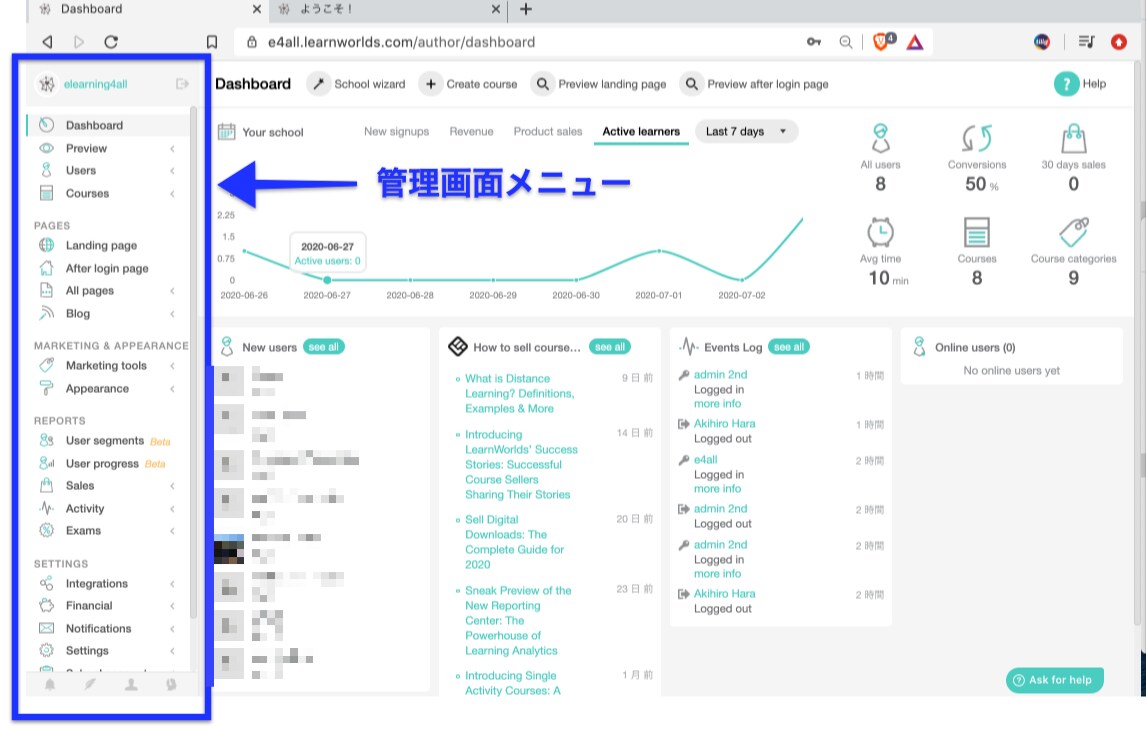Expand the Exams submenu chevron
This screenshot has width=1146, height=732.
172,531
